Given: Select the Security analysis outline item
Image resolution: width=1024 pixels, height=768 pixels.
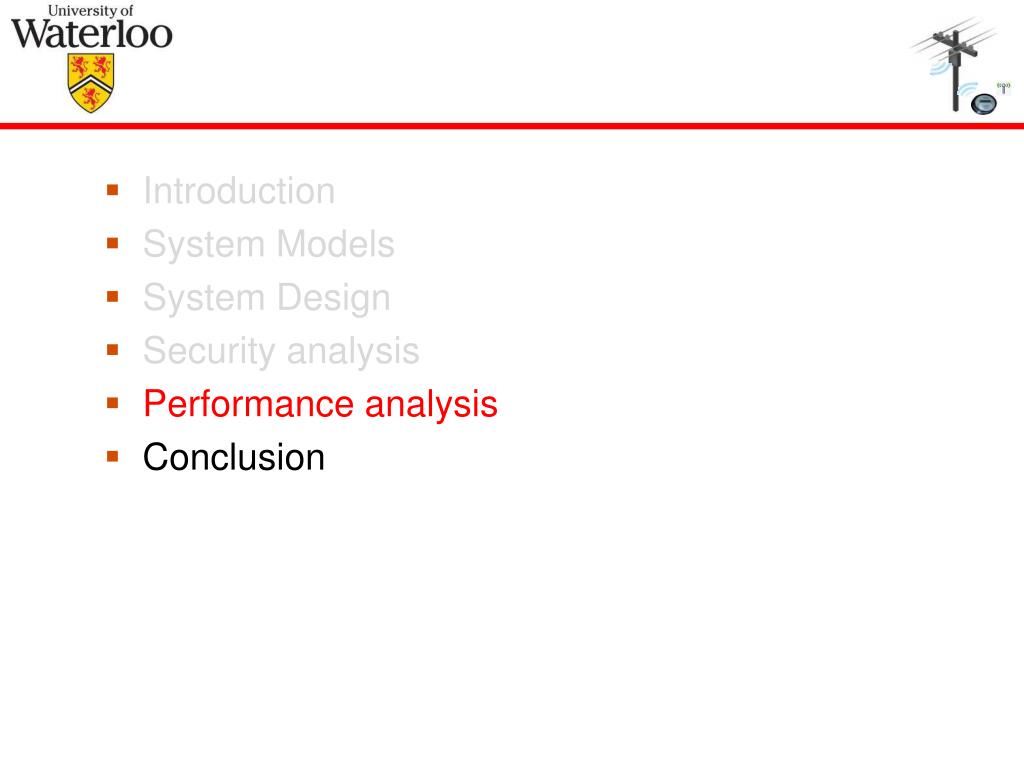Looking at the screenshot, I should (281, 351).
